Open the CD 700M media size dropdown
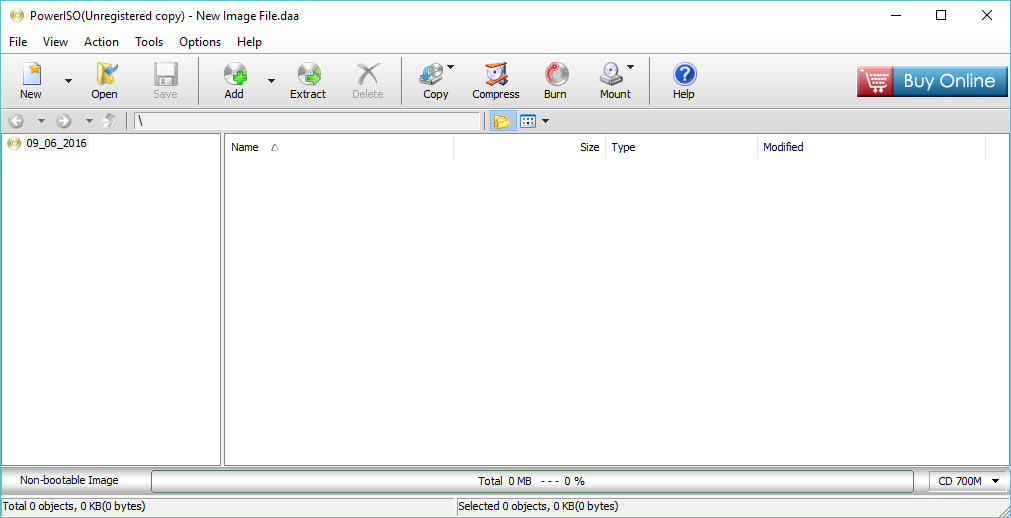Image resolution: width=1011 pixels, height=518 pixels. pos(968,481)
